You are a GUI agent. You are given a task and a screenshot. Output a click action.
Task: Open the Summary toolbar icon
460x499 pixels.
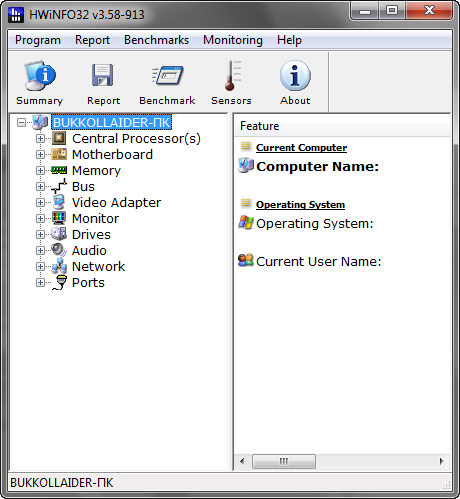(40, 76)
